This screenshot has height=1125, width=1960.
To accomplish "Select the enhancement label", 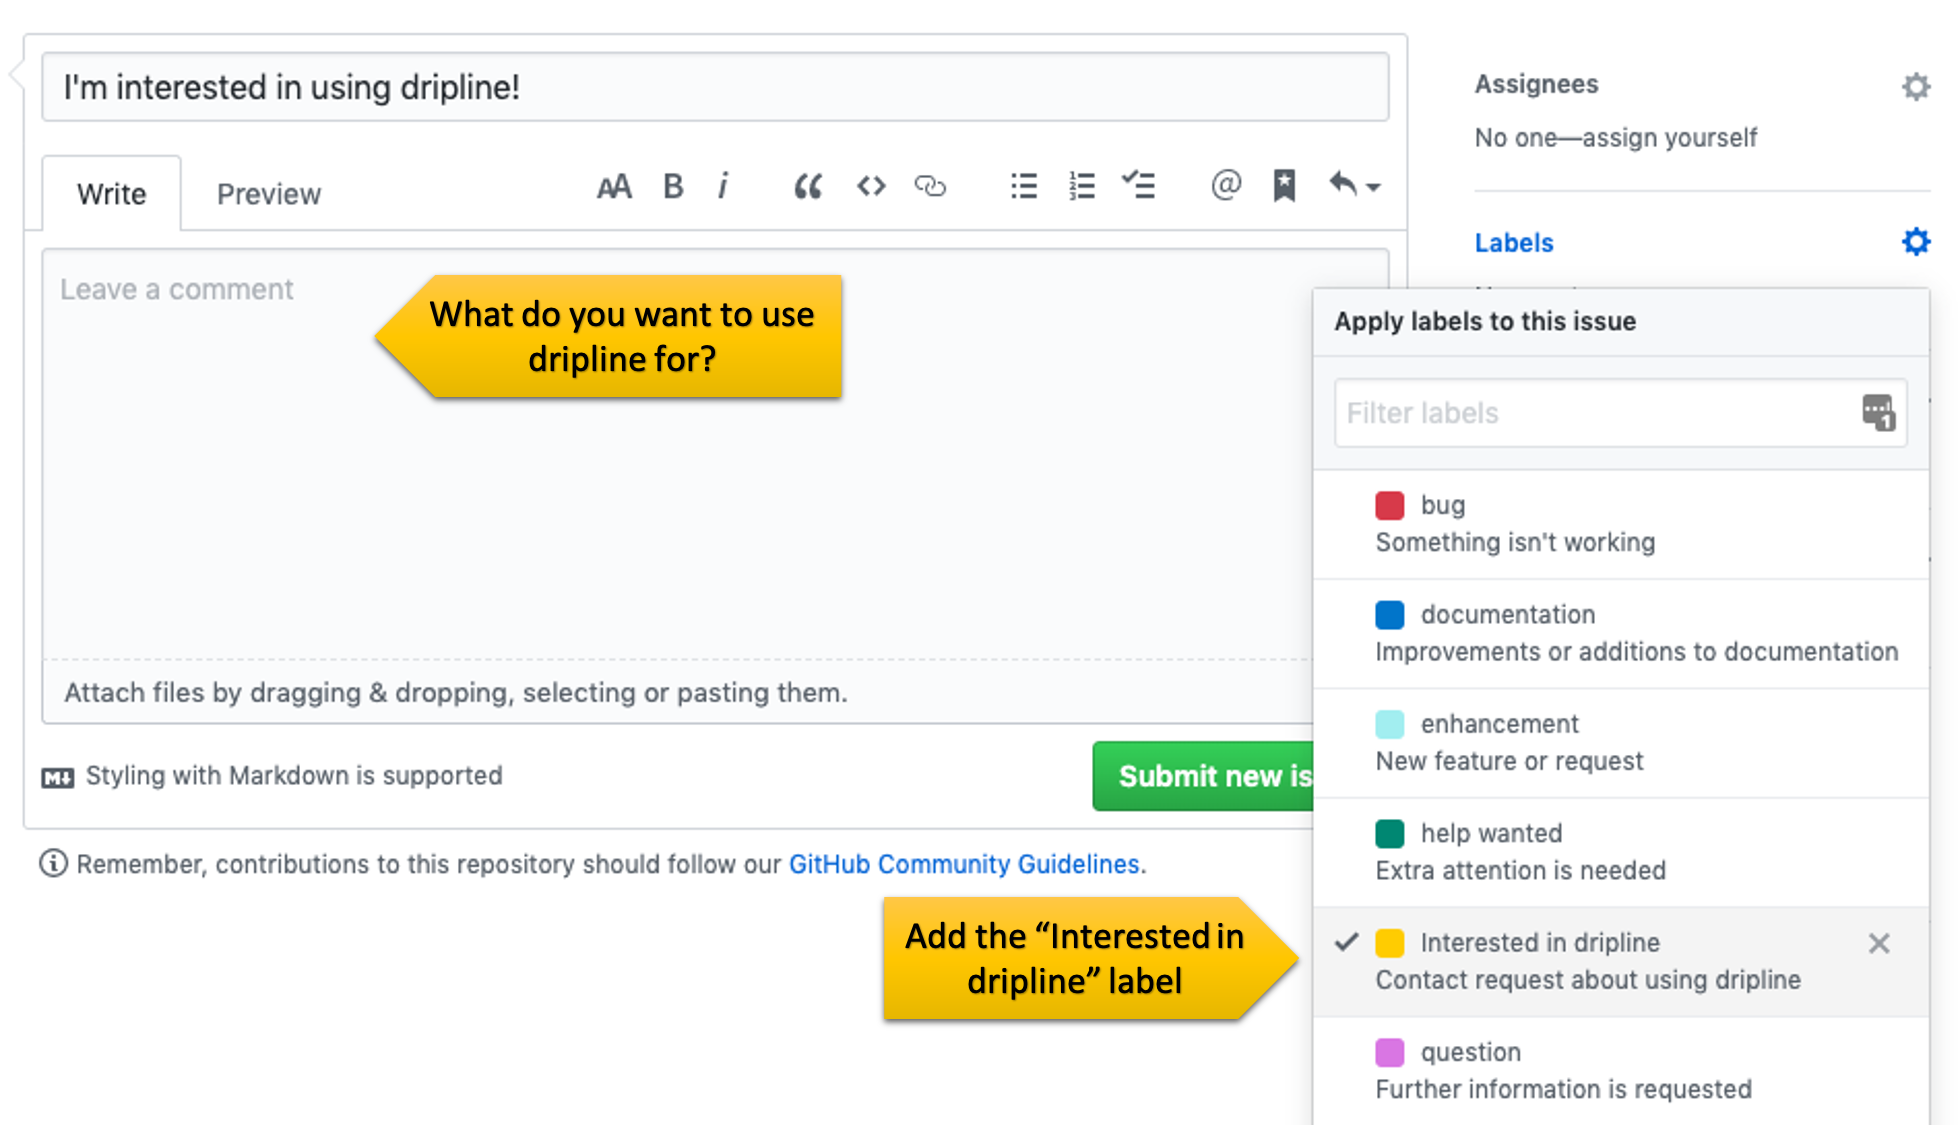I will tap(1621, 743).
